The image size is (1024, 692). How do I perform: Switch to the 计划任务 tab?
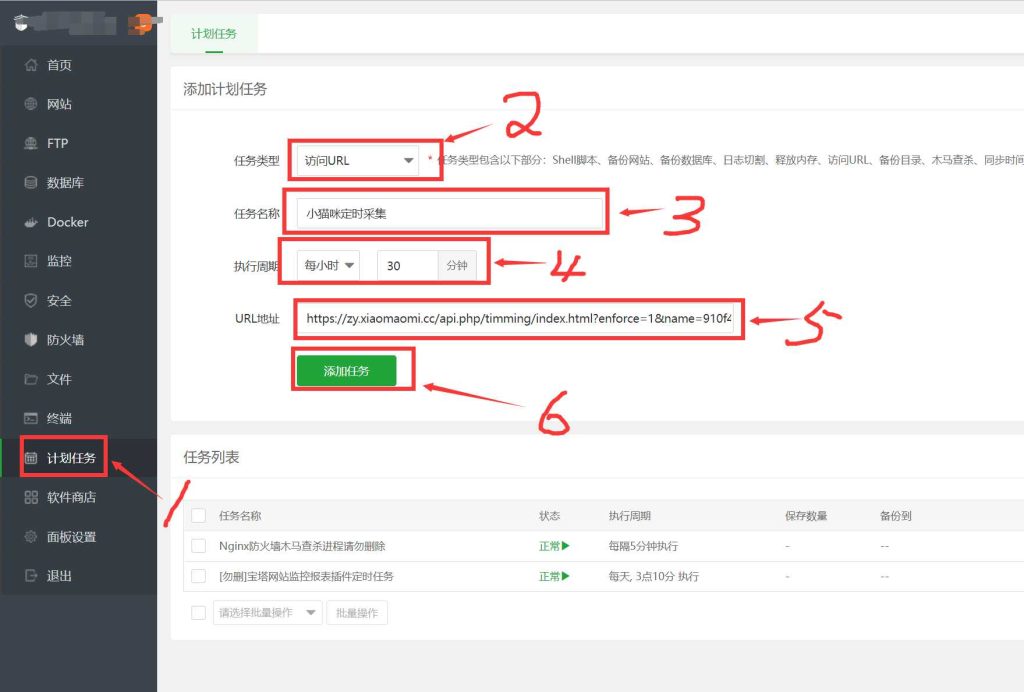(213, 32)
